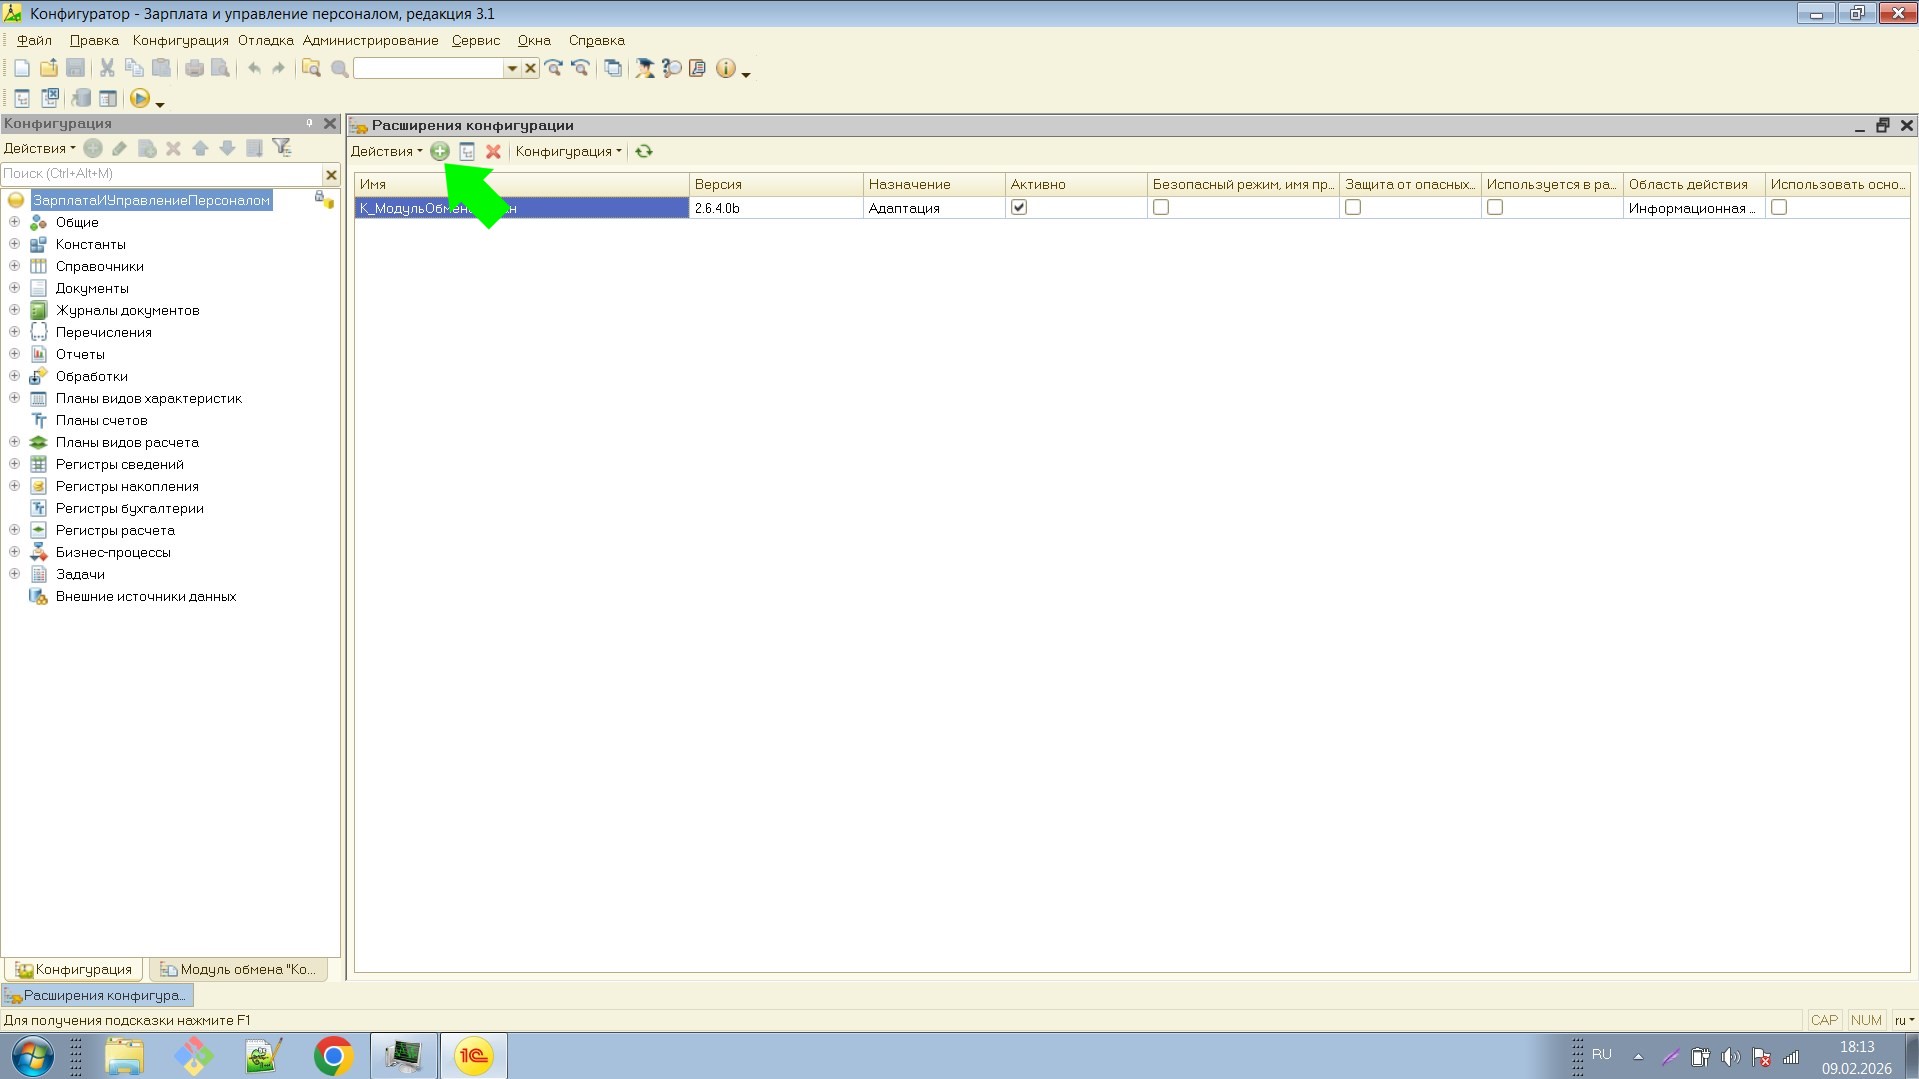
Task: Click the filter icon in the Configuration panel
Action: (x=282, y=148)
